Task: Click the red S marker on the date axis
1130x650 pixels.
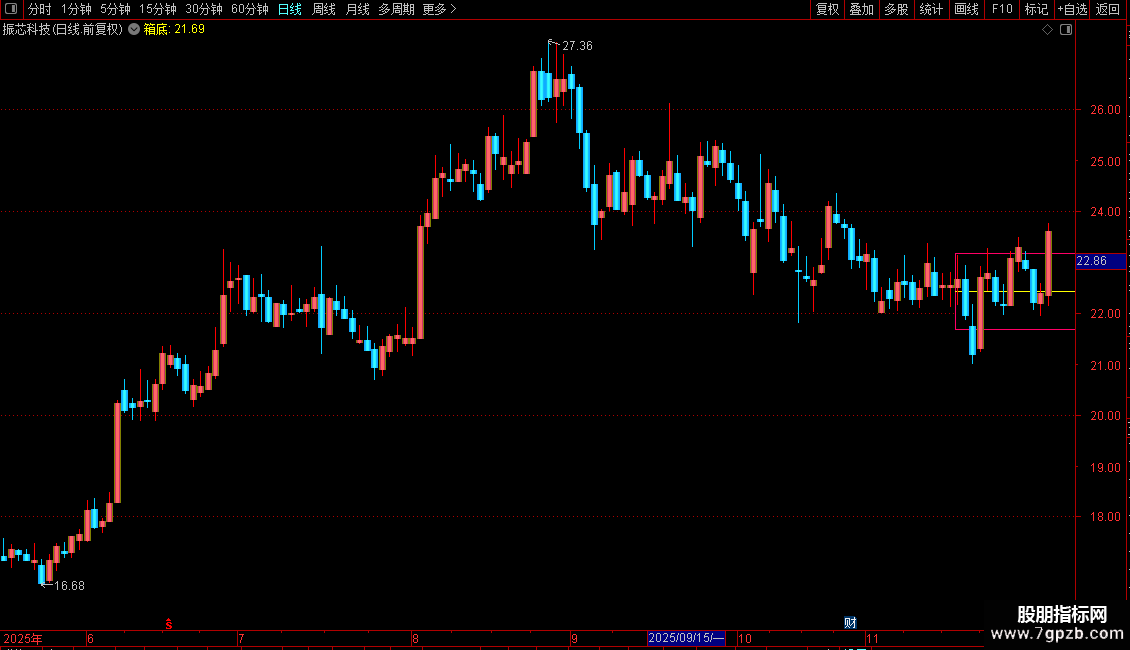Action: click(x=169, y=624)
